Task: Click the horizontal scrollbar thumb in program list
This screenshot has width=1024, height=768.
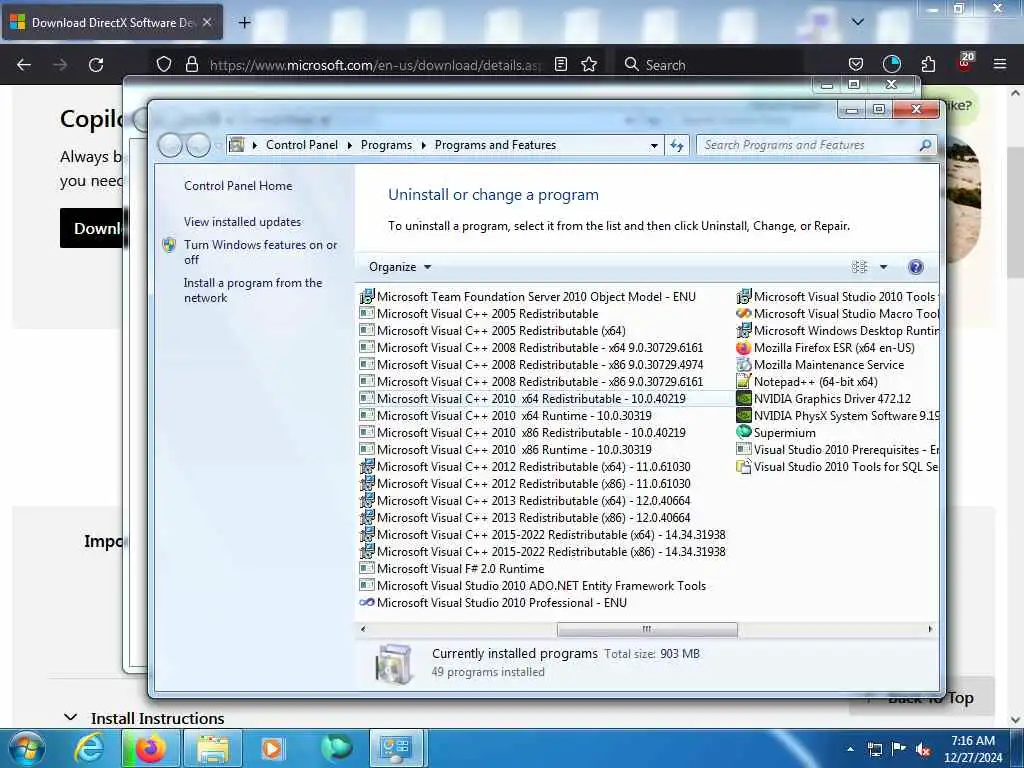Action: pyautogui.click(x=647, y=629)
